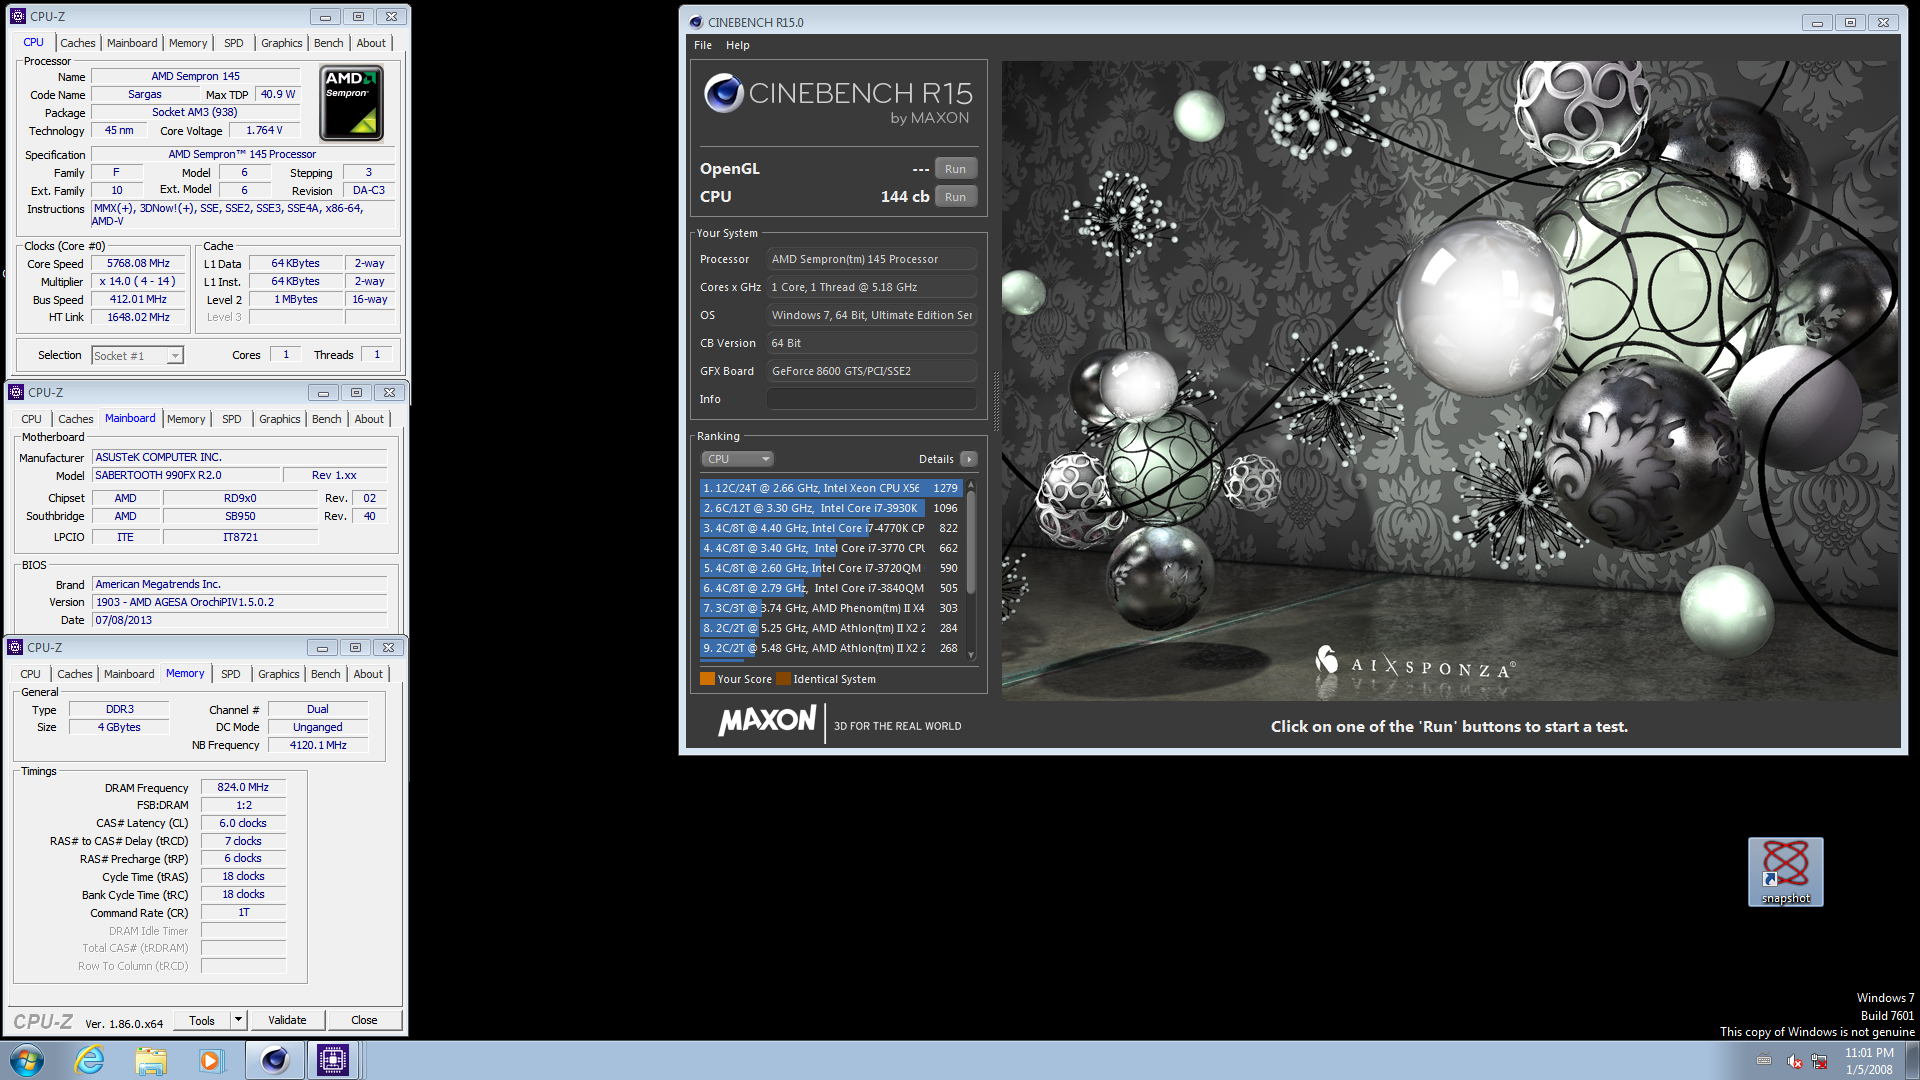Select ranking row 5.25 GHz AMD Athlon II X2

tap(830, 628)
